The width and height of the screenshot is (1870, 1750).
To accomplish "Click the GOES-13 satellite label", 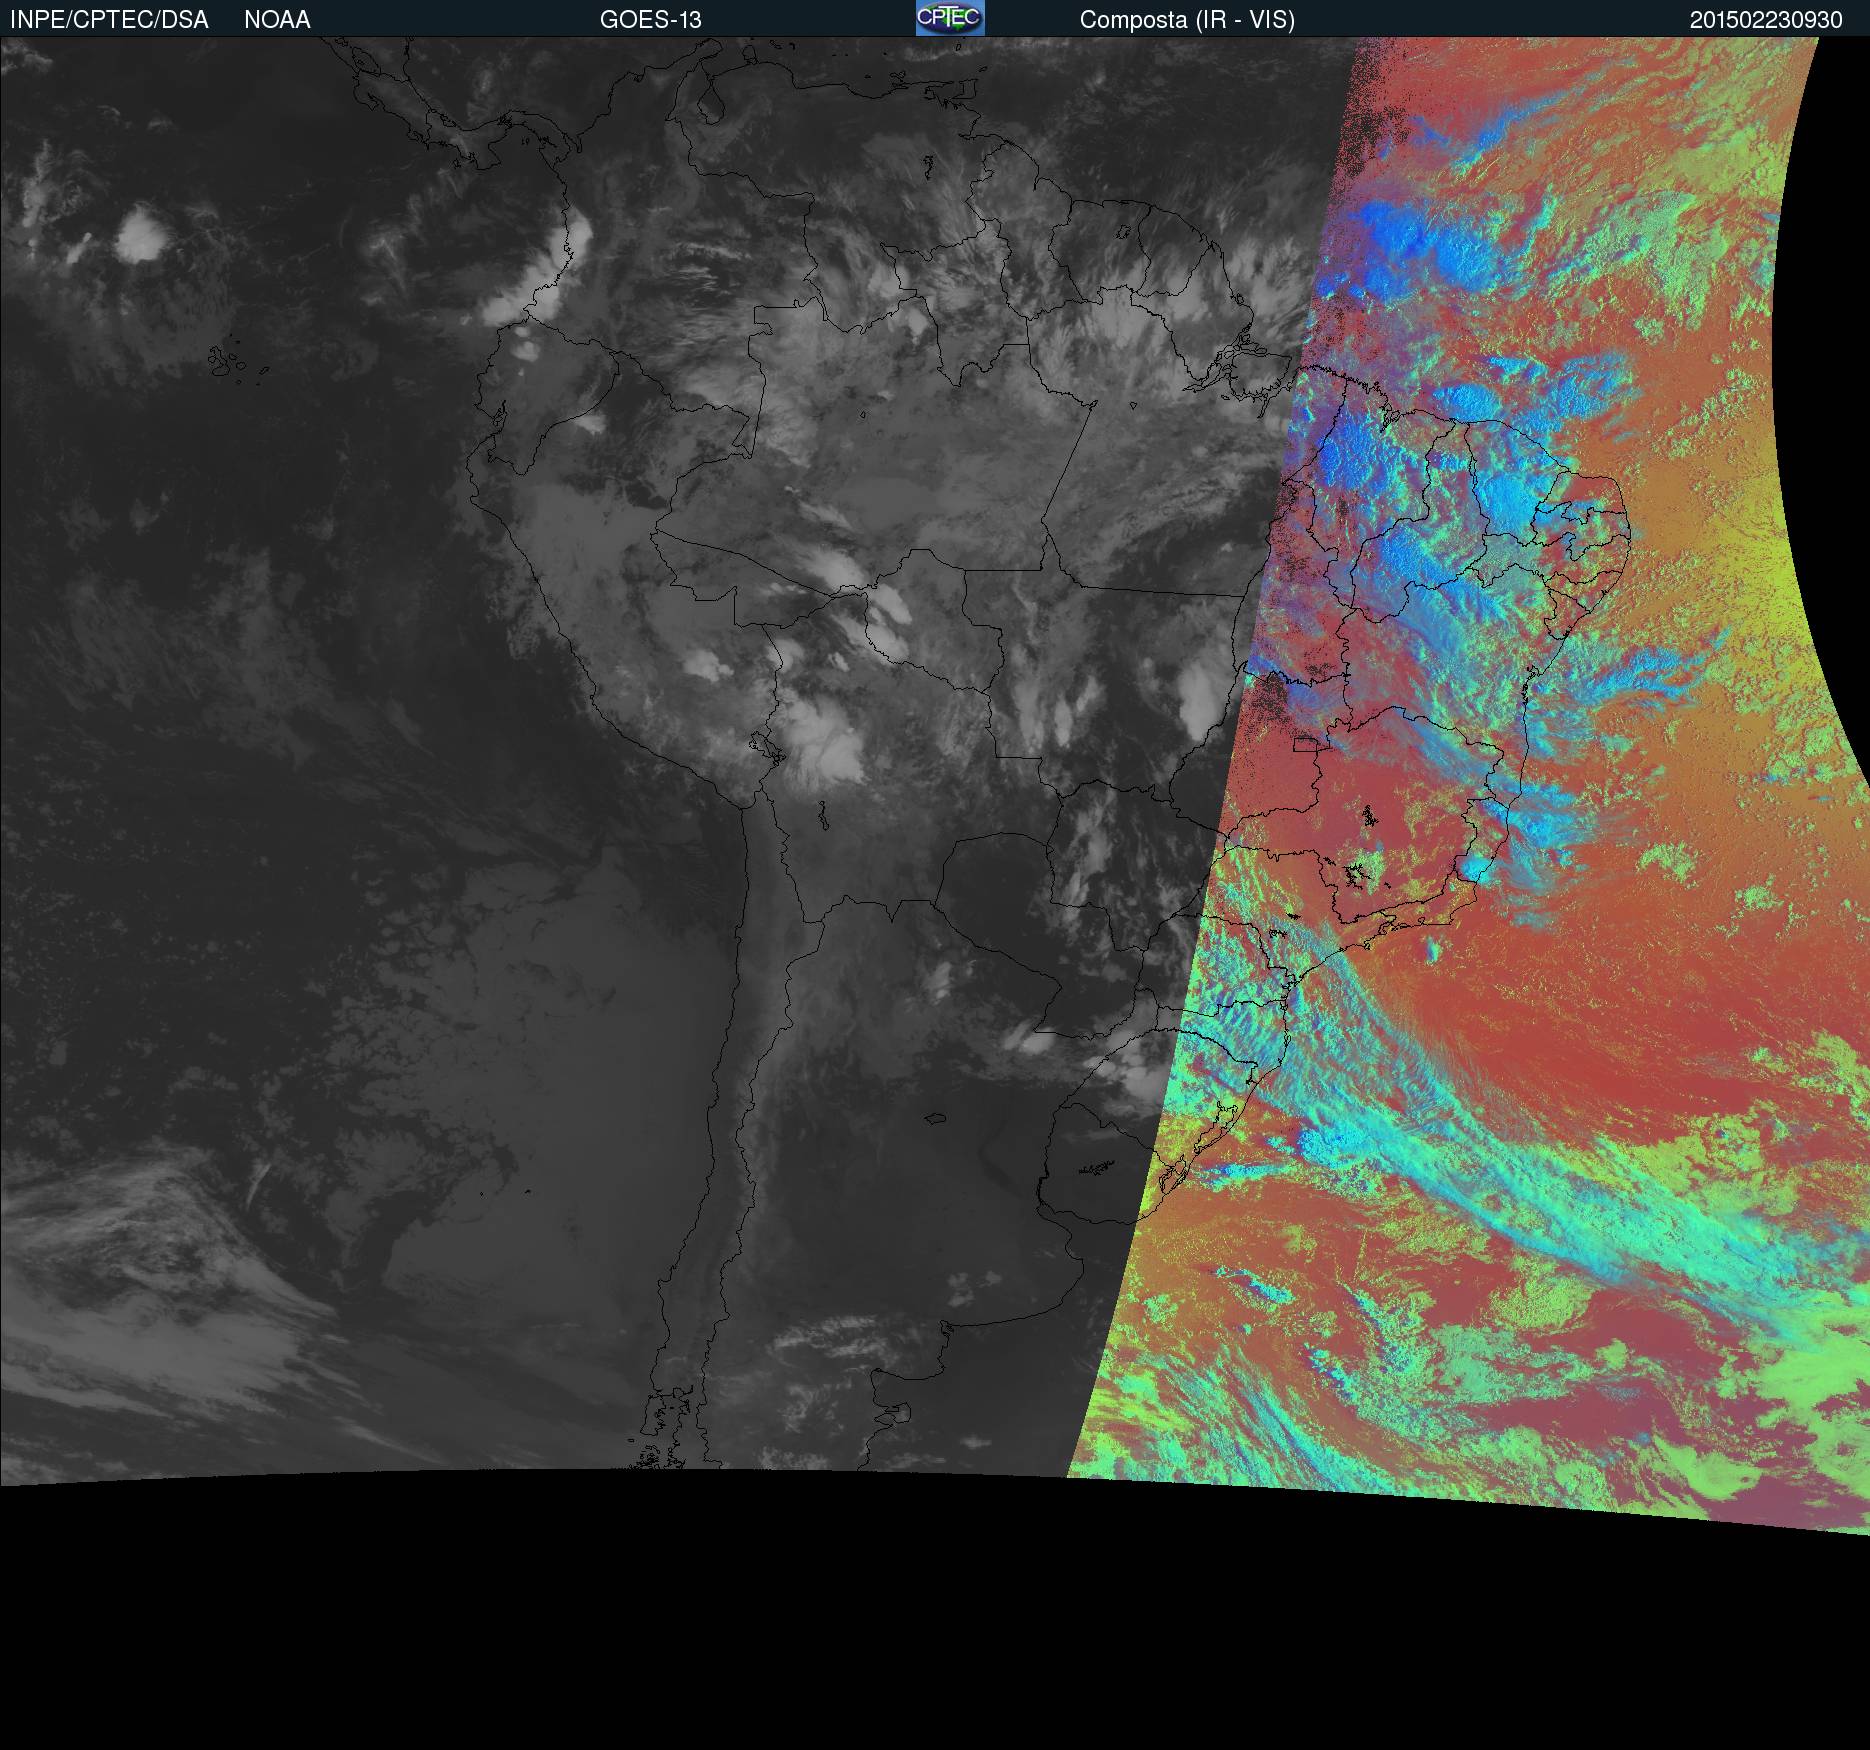I will tap(651, 20).
